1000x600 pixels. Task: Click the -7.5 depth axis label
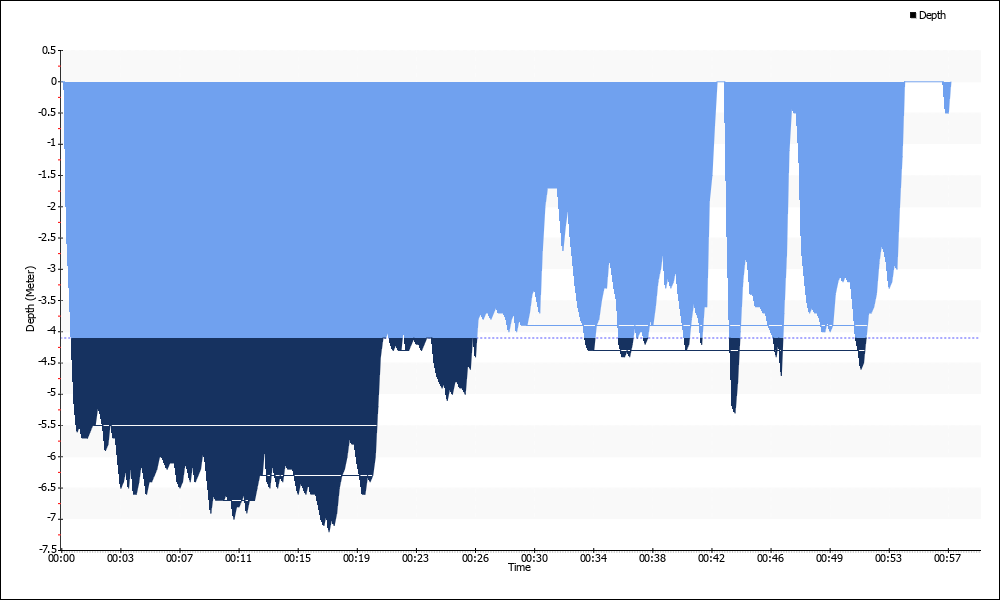(x=47, y=549)
